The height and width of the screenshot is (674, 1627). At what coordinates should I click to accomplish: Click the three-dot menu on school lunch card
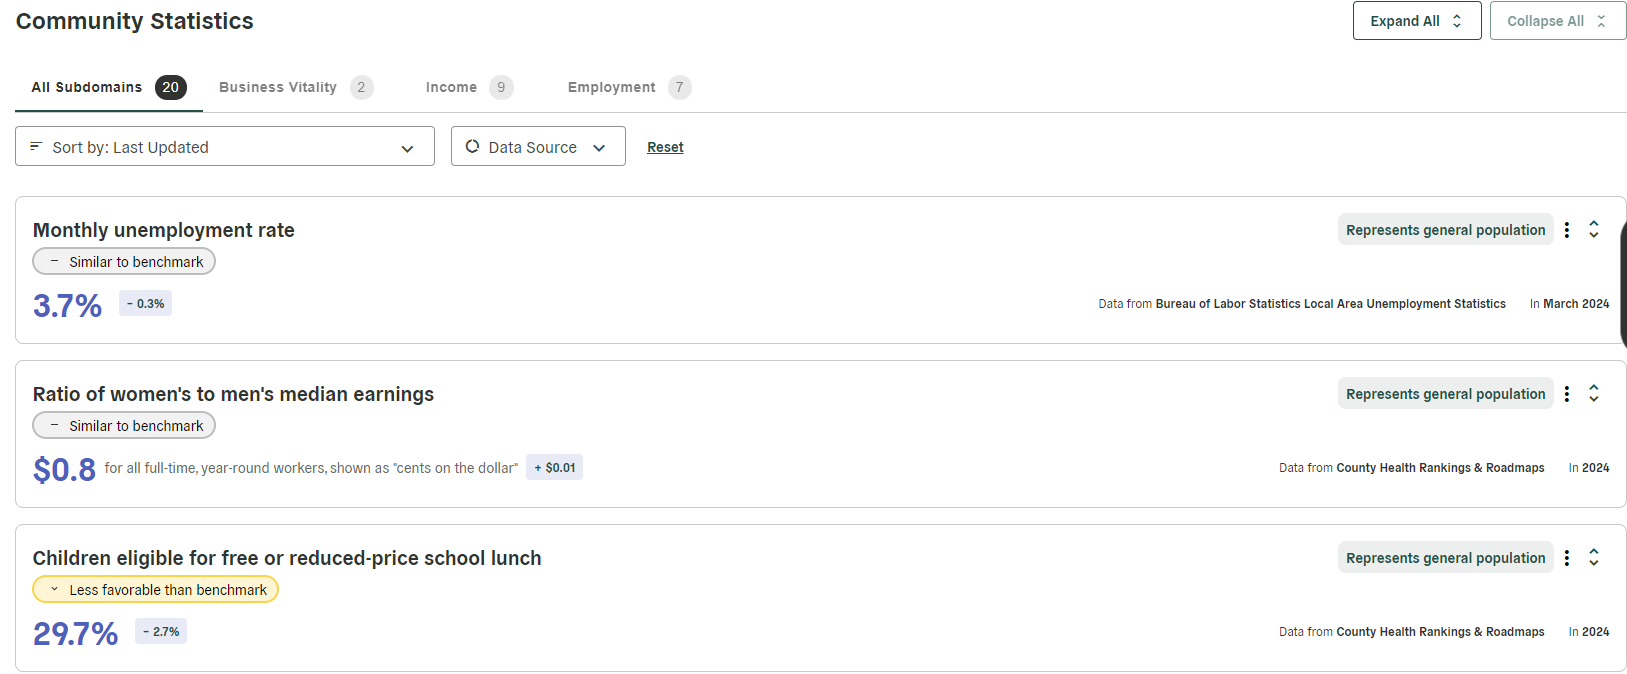(x=1566, y=557)
